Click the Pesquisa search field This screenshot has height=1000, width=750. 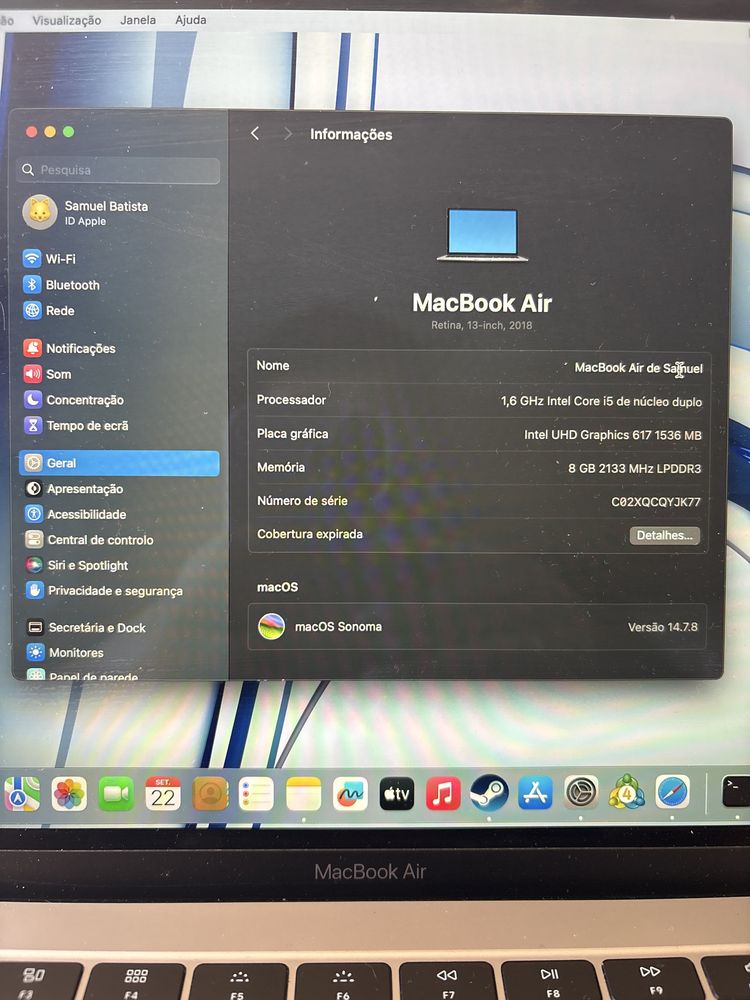pos(119,170)
